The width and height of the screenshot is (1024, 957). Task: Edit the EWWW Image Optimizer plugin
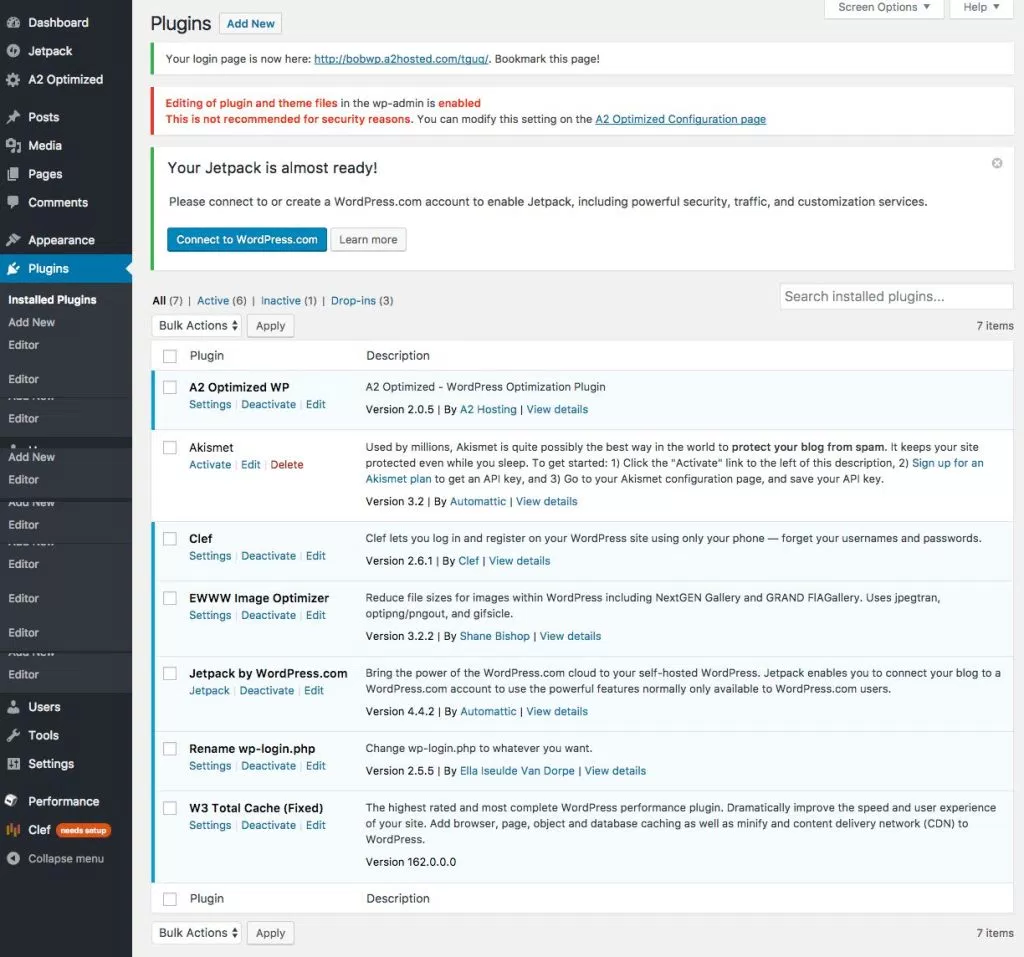click(x=315, y=615)
